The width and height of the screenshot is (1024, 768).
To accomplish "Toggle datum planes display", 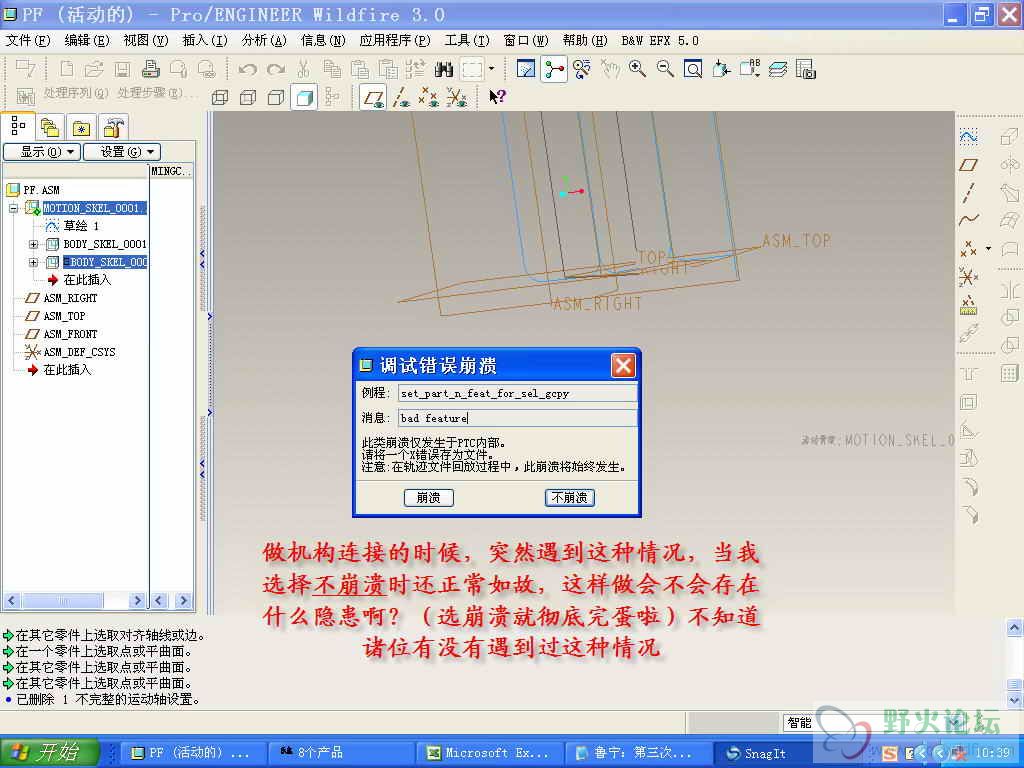I will 373,97.
